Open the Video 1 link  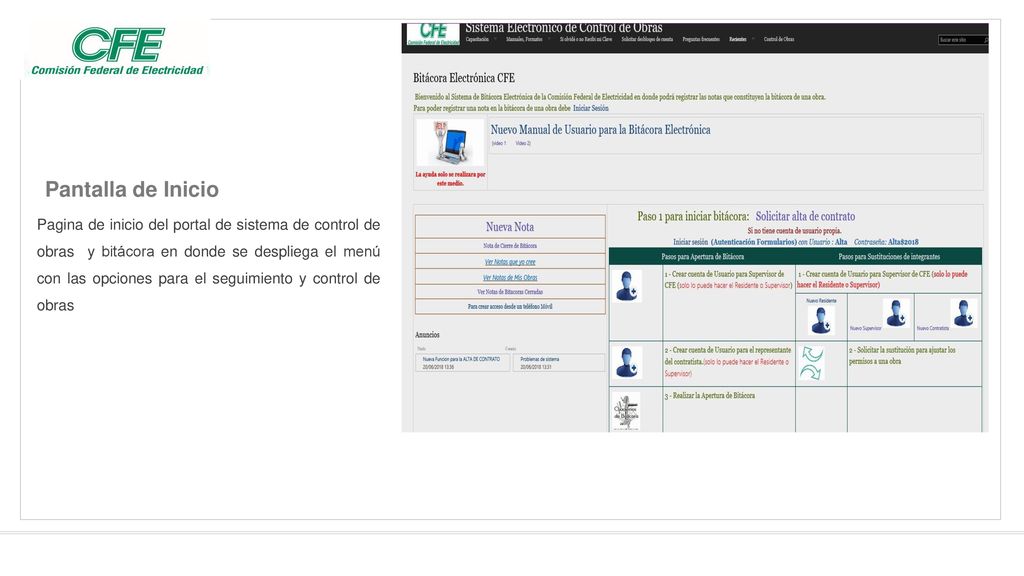[499, 144]
